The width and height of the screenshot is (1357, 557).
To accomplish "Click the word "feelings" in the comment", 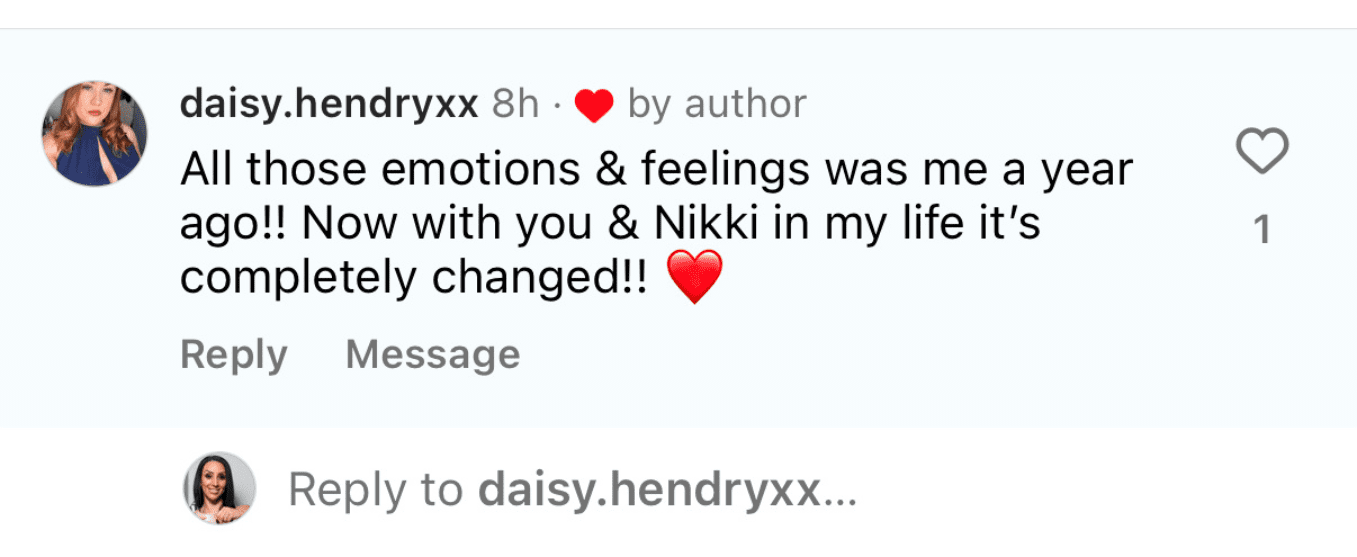I will (x=727, y=170).
